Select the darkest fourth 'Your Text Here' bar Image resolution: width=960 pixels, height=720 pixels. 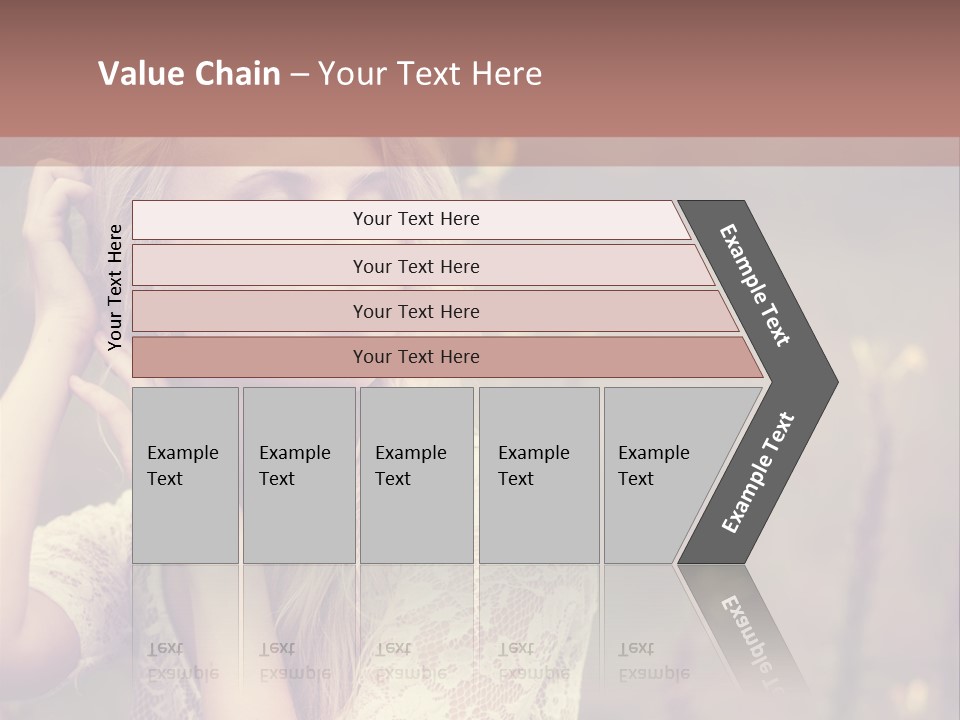pos(447,357)
